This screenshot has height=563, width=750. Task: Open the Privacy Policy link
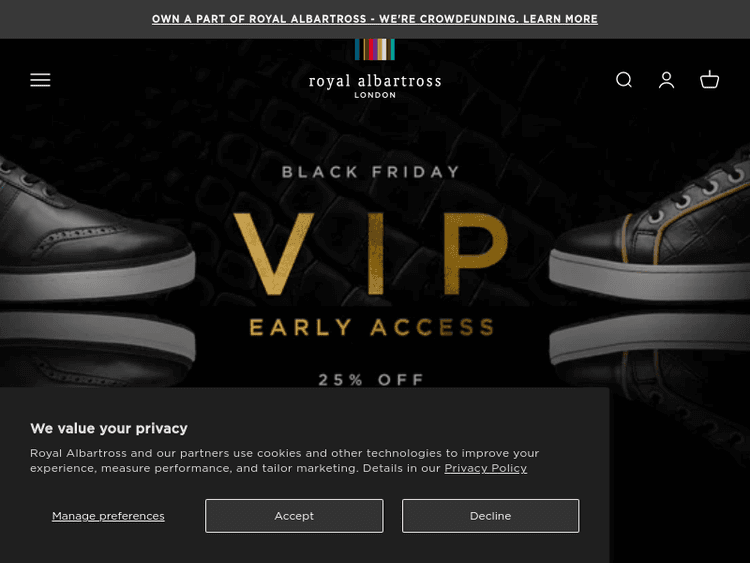[x=485, y=468]
